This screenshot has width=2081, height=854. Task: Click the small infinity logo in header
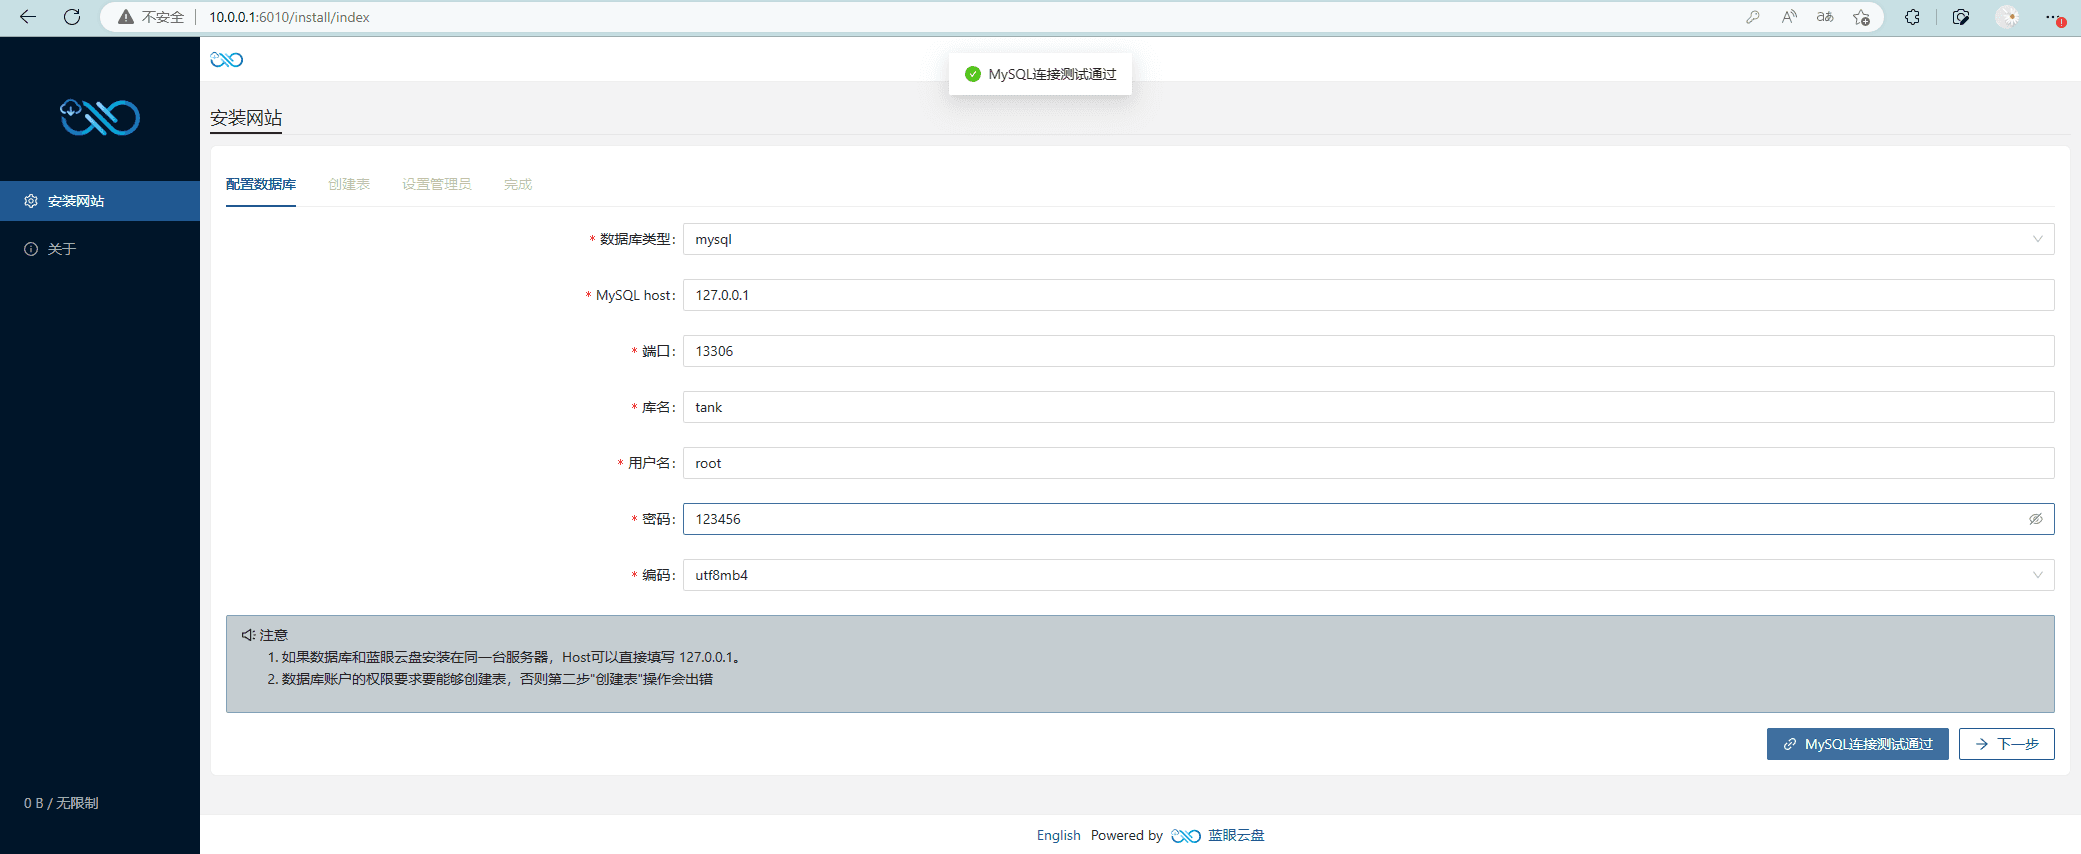pos(226,60)
